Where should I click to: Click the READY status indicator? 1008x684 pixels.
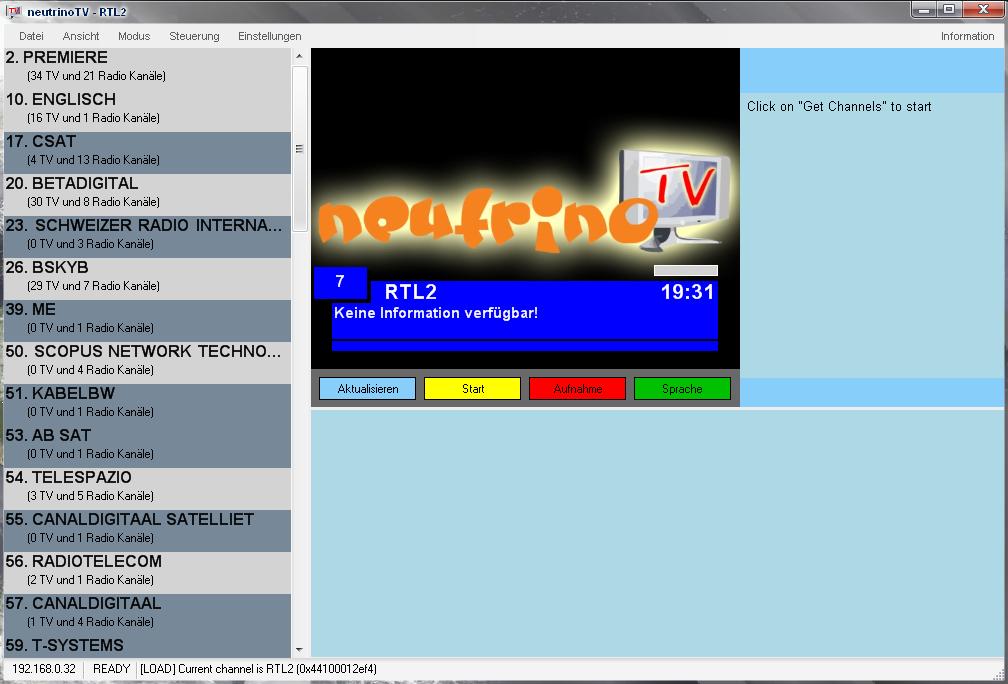point(111,669)
